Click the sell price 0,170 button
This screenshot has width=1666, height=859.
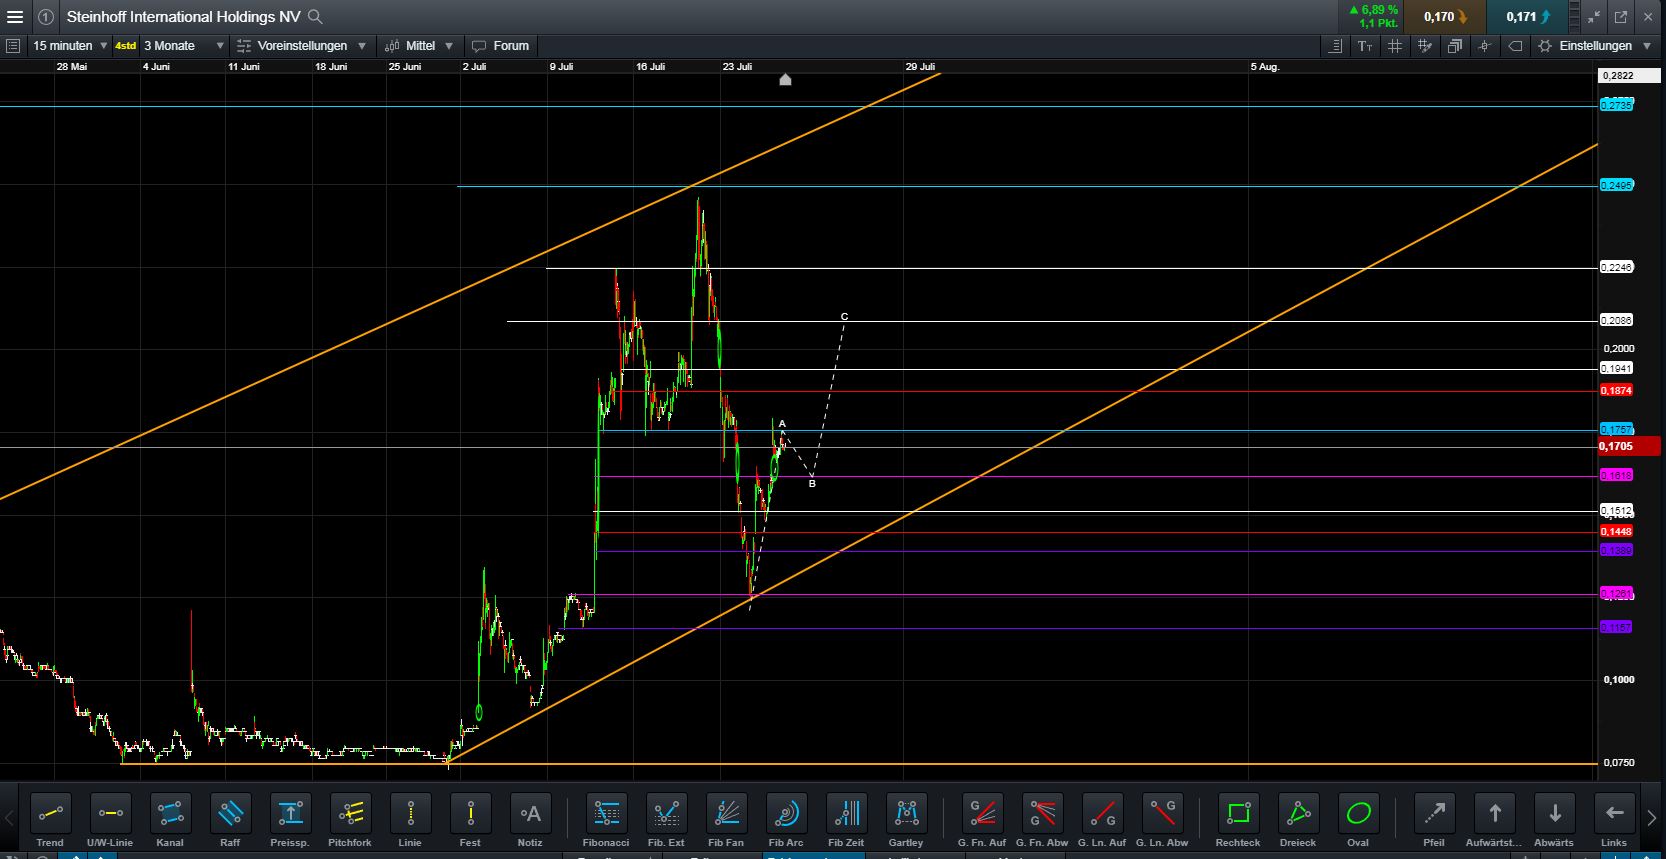coord(1445,17)
